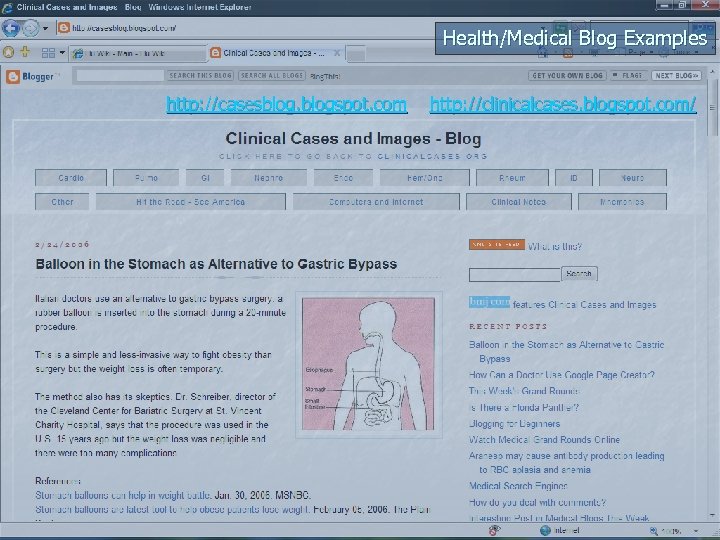The image size is (720, 540).
Task: Open This Week's Grand Rounds post
Action: 523,391
